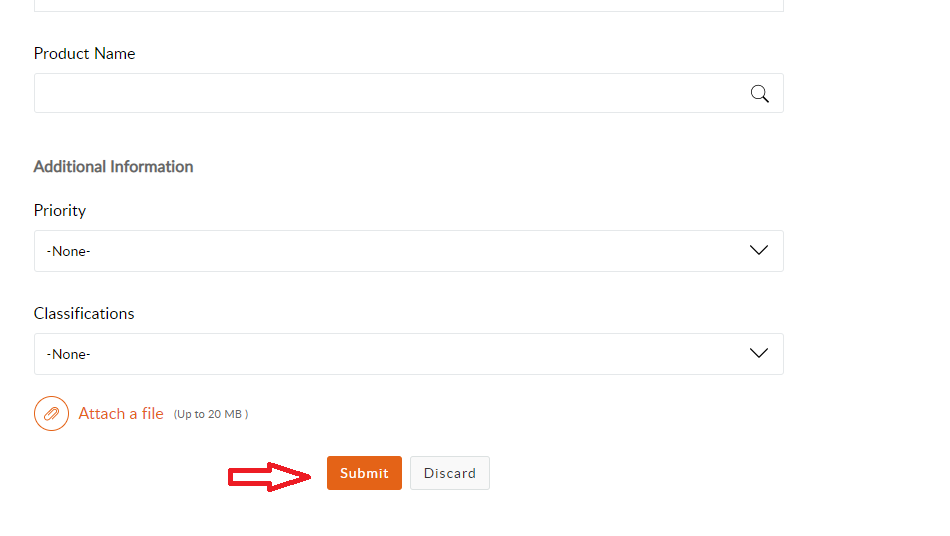Click the 'Additional Information' section heading
Image resolution: width=950 pixels, height=536 pixels.
(x=113, y=167)
